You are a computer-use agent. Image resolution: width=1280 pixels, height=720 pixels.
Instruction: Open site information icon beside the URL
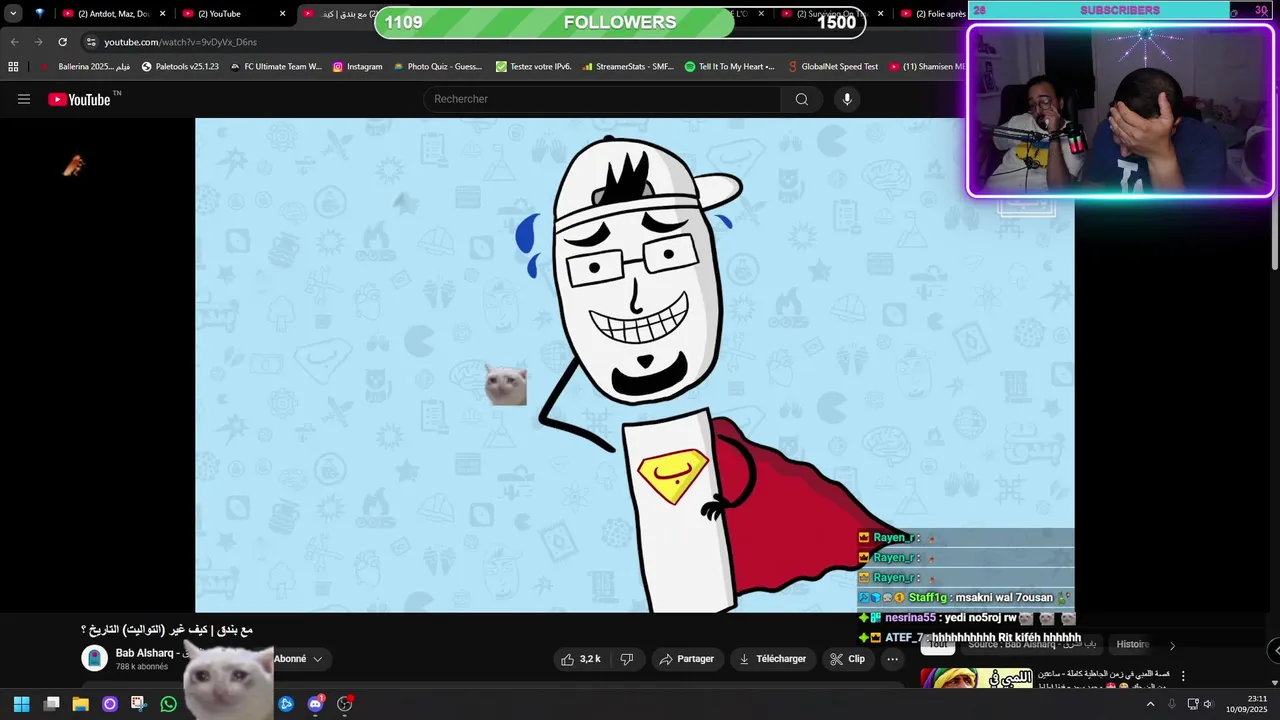(x=91, y=42)
